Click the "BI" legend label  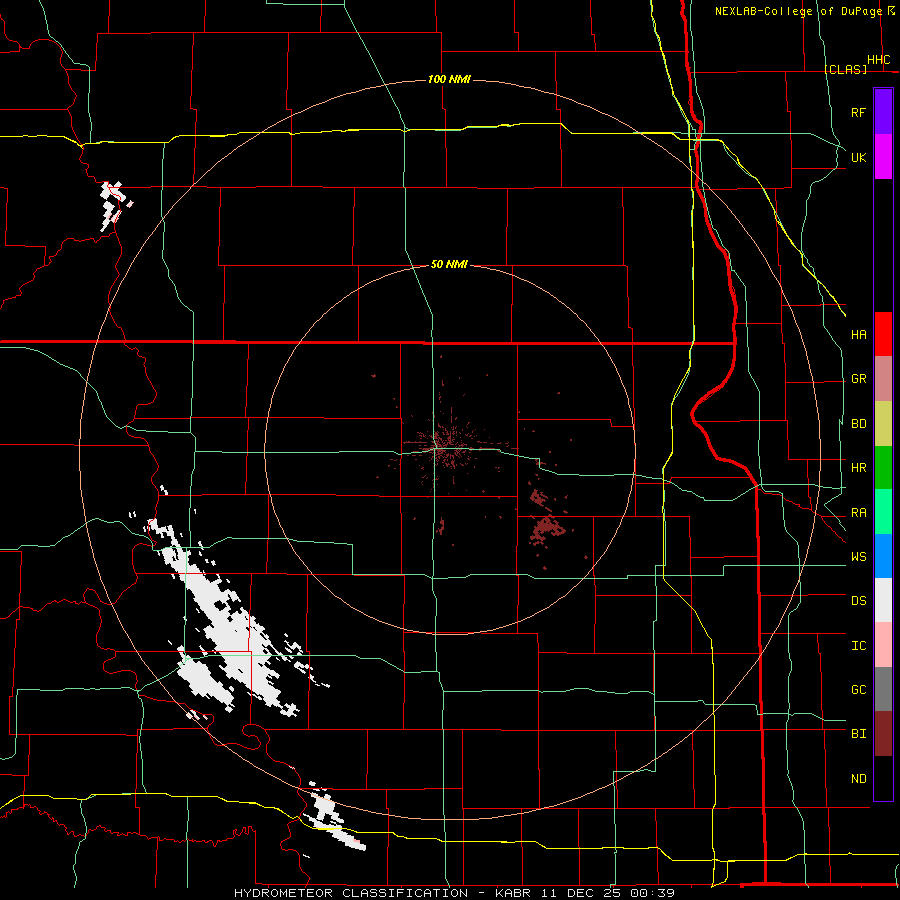(x=859, y=734)
